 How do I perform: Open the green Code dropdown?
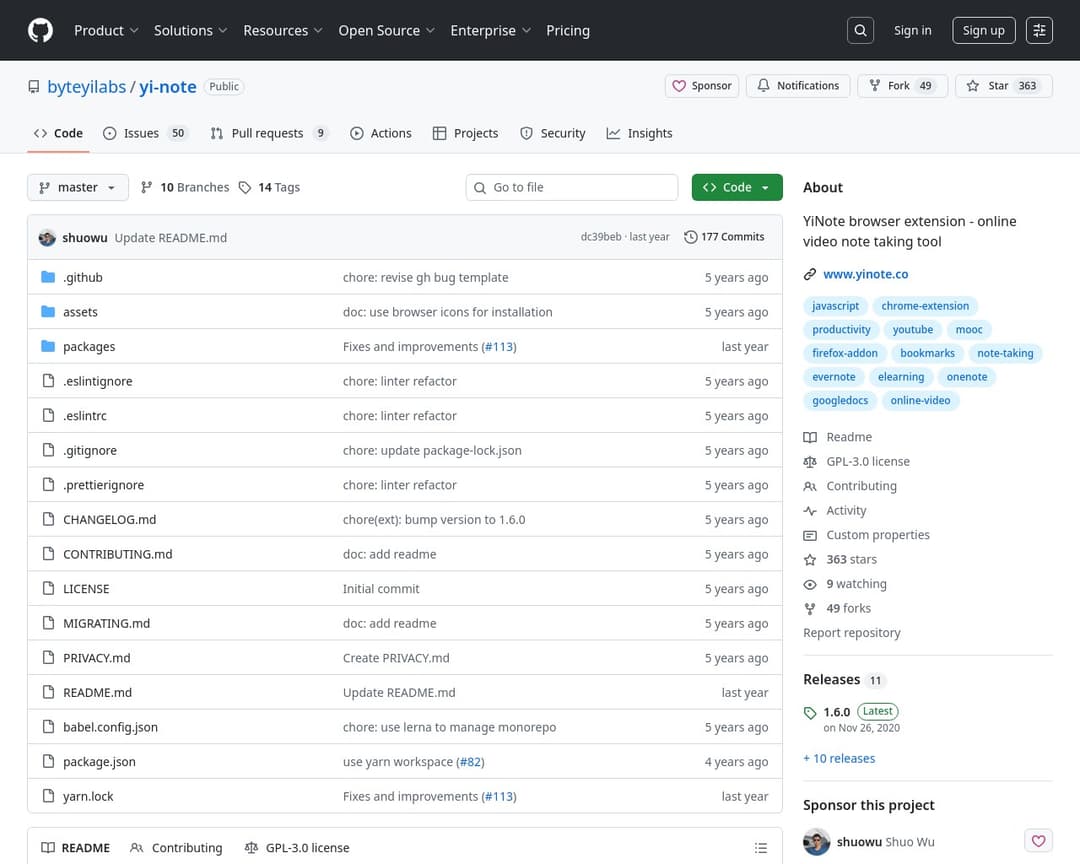(x=737, y=187)
